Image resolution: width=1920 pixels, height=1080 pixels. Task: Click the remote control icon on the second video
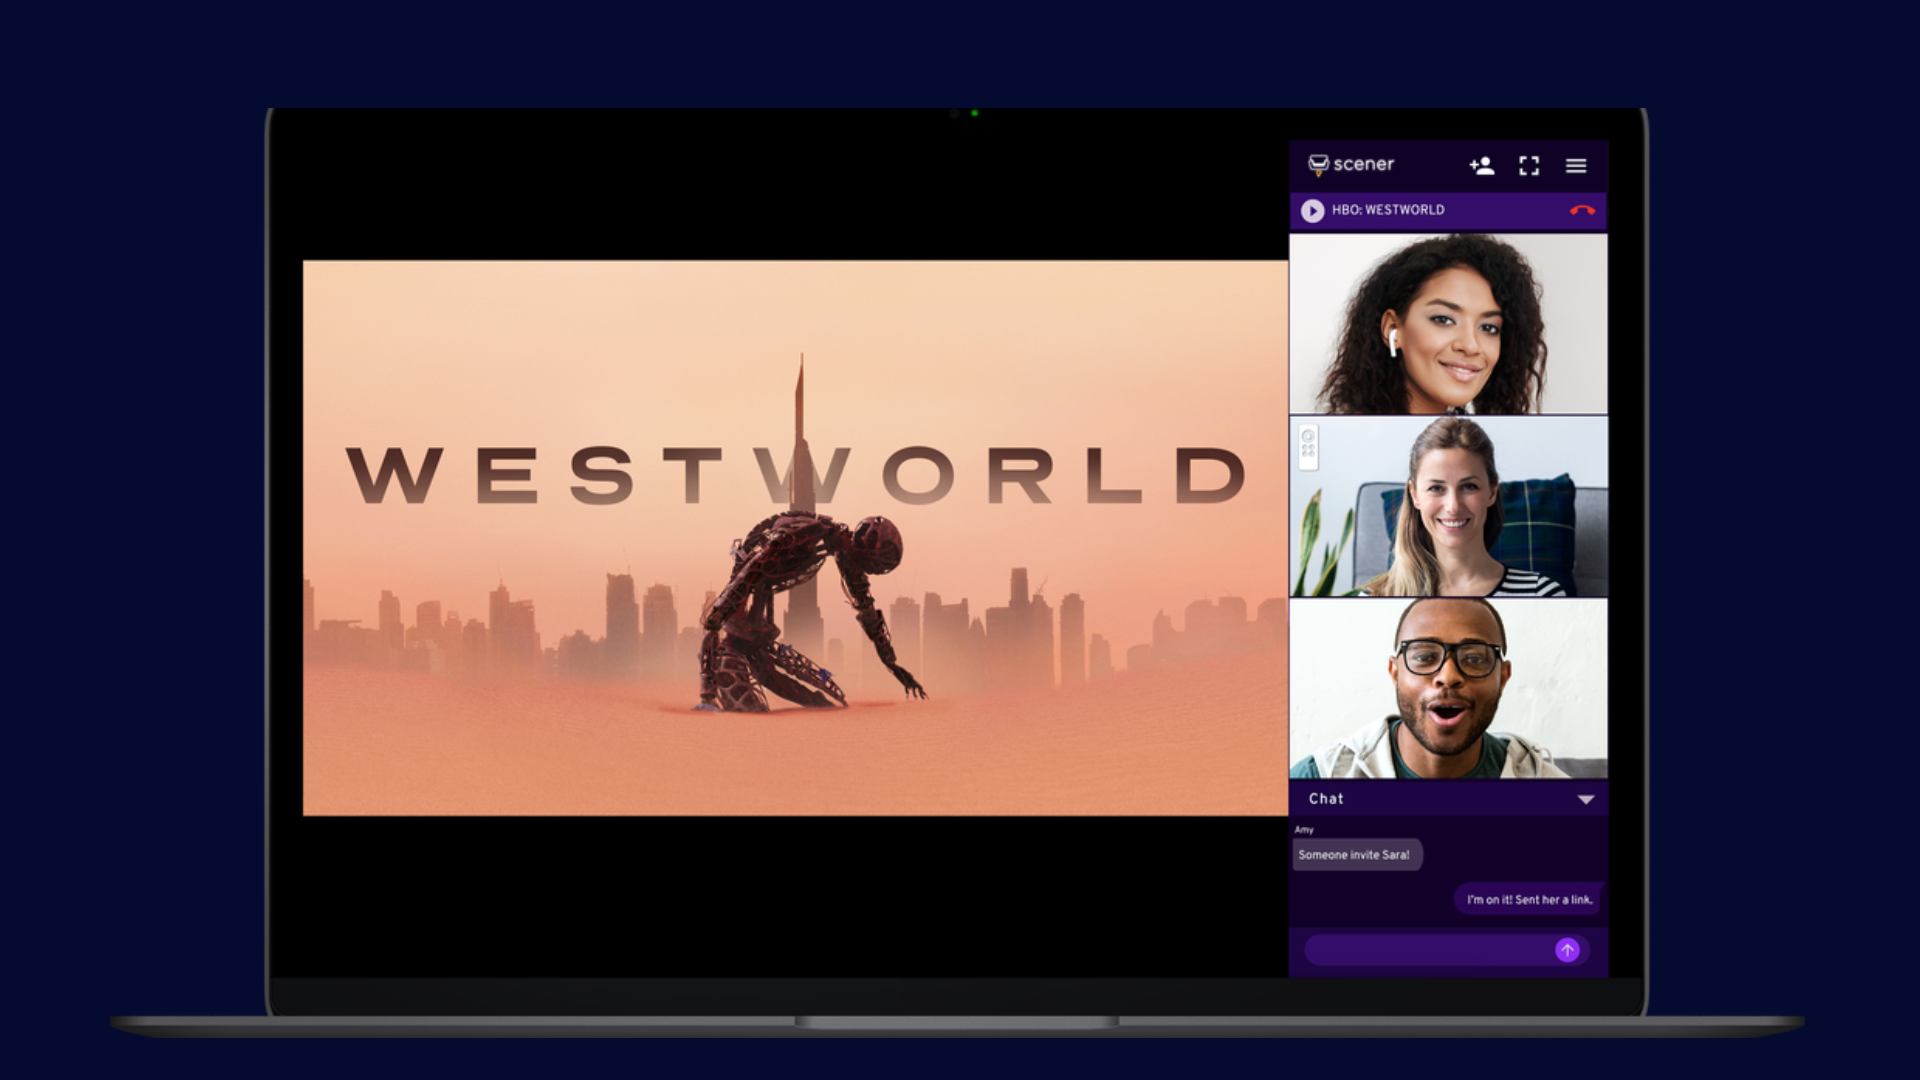[x=1308, y=446]
